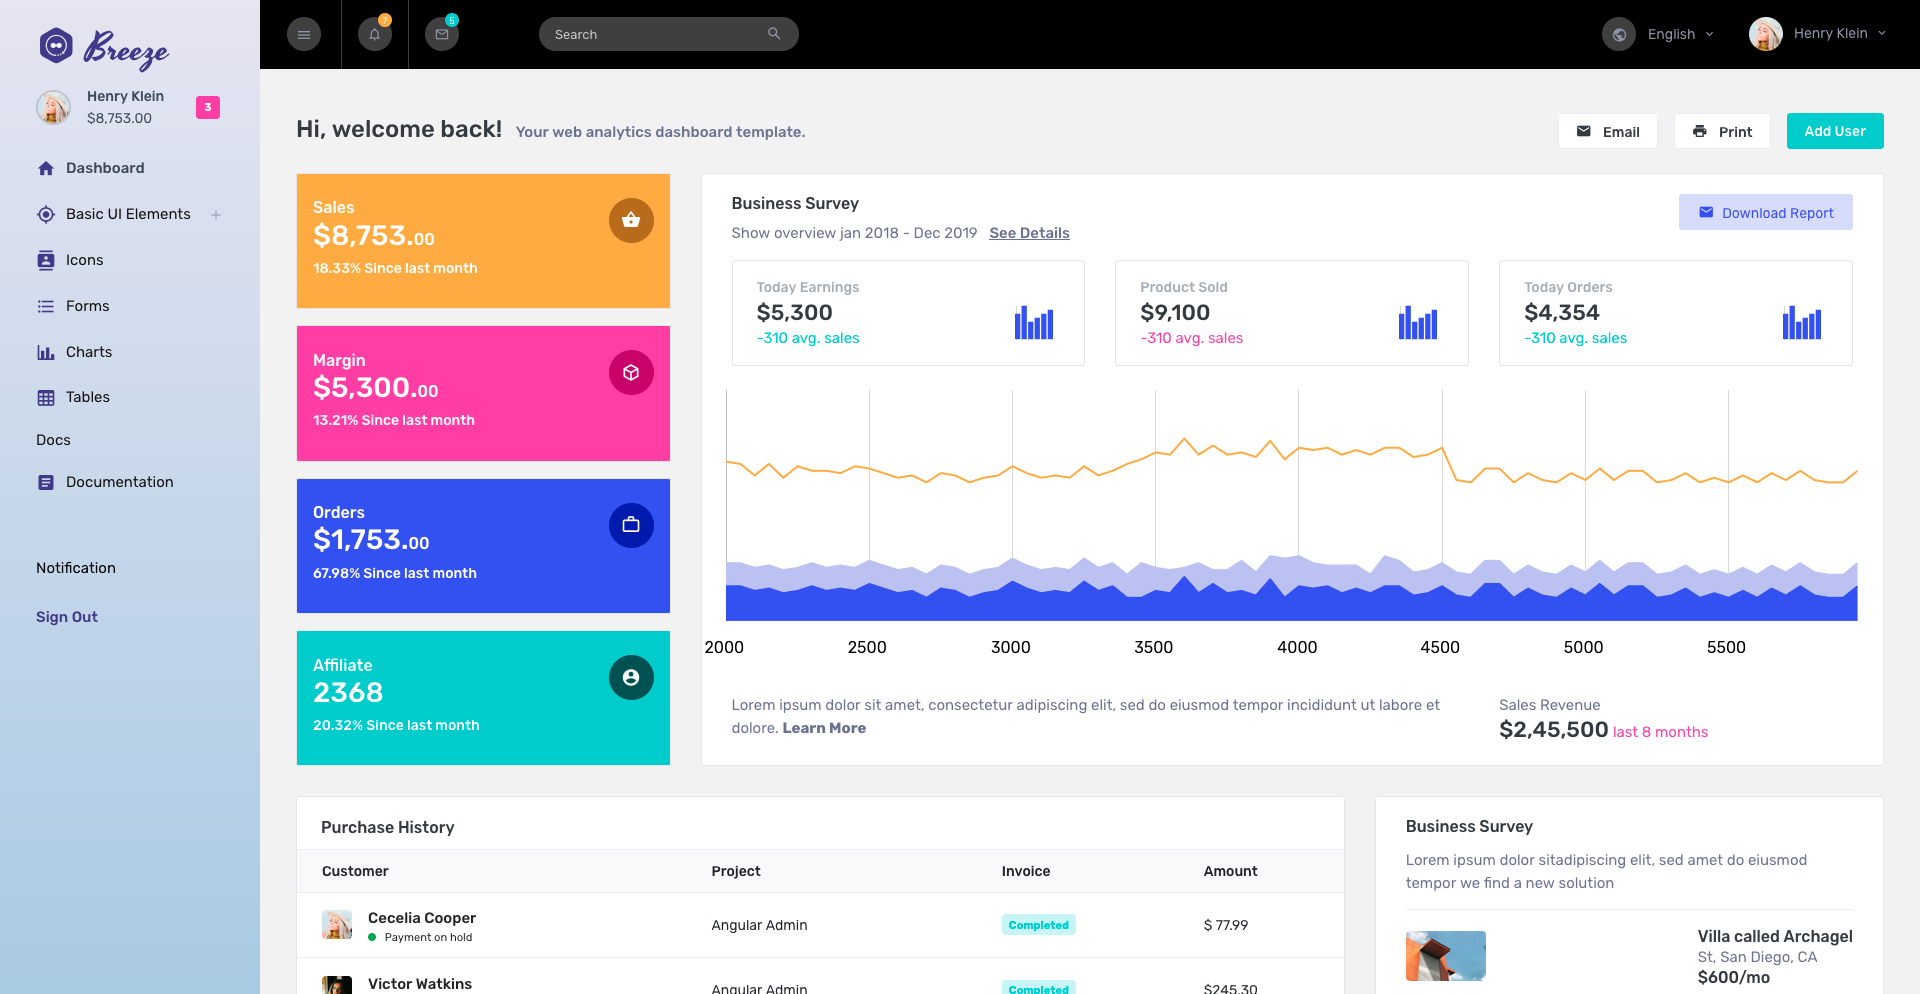This screenshot has width=1920, height=994.
Task: Click the Sign Out link
Action: tap(67, 617)
